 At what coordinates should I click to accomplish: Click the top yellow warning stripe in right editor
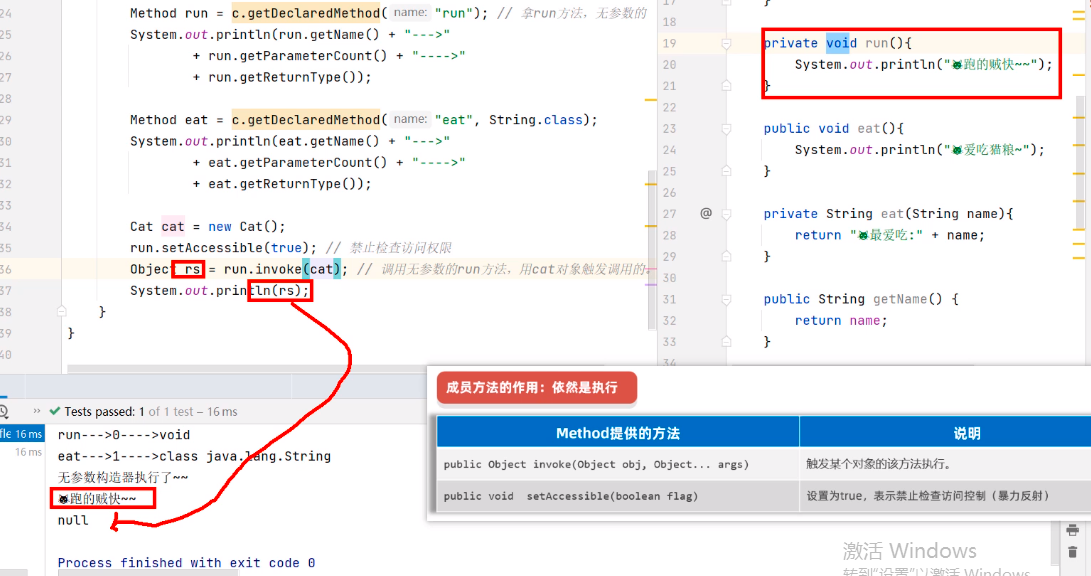(1078, 13)
